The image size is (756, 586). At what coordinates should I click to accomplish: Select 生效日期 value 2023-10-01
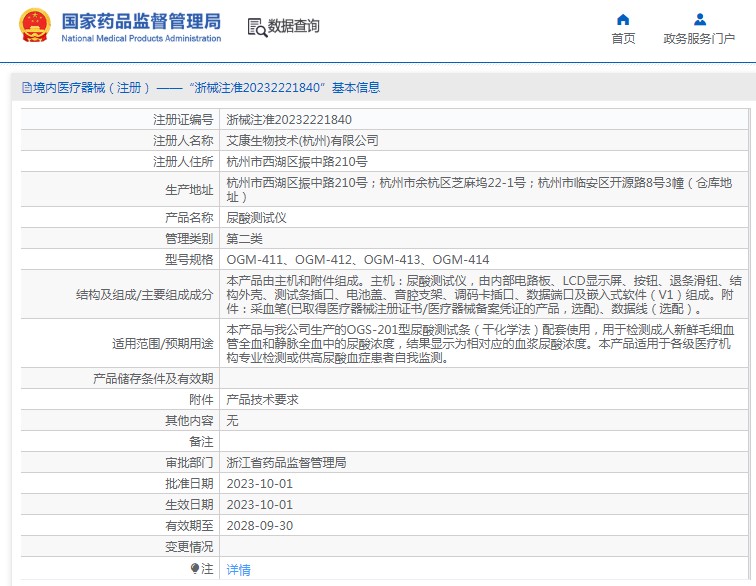coord(259,504)
